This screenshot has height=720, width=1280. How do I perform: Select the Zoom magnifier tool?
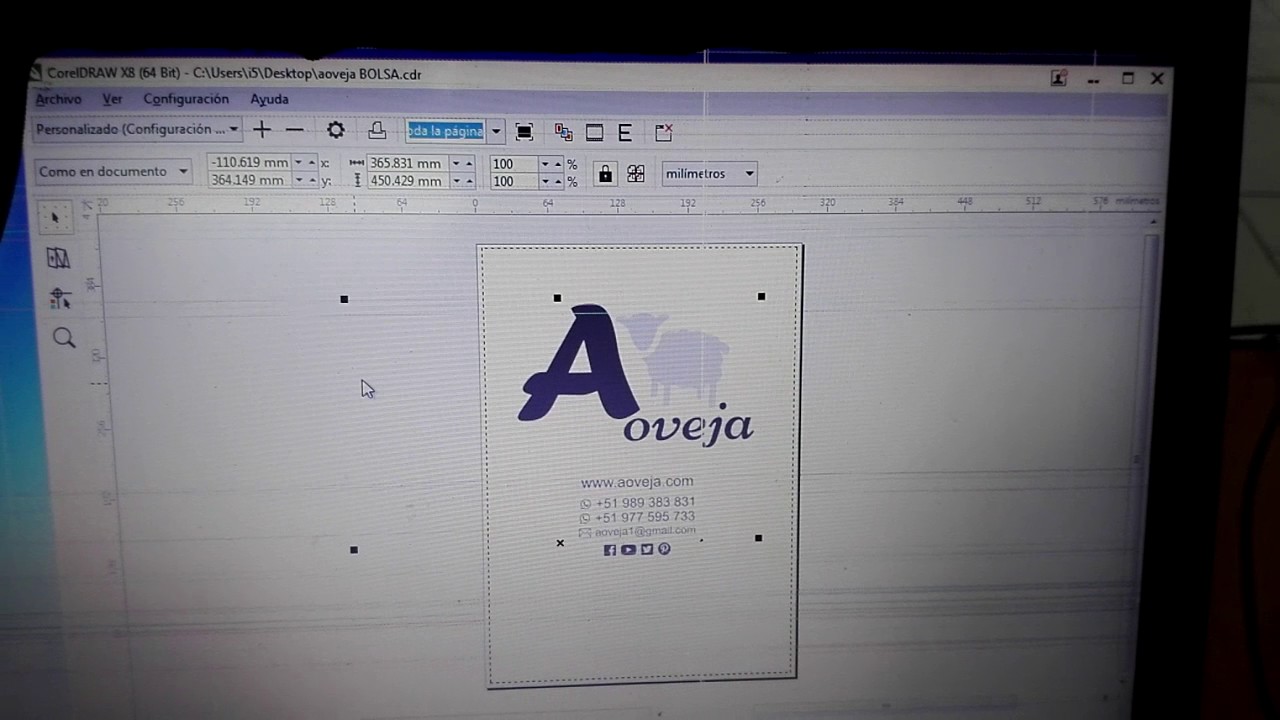[64, 338]
